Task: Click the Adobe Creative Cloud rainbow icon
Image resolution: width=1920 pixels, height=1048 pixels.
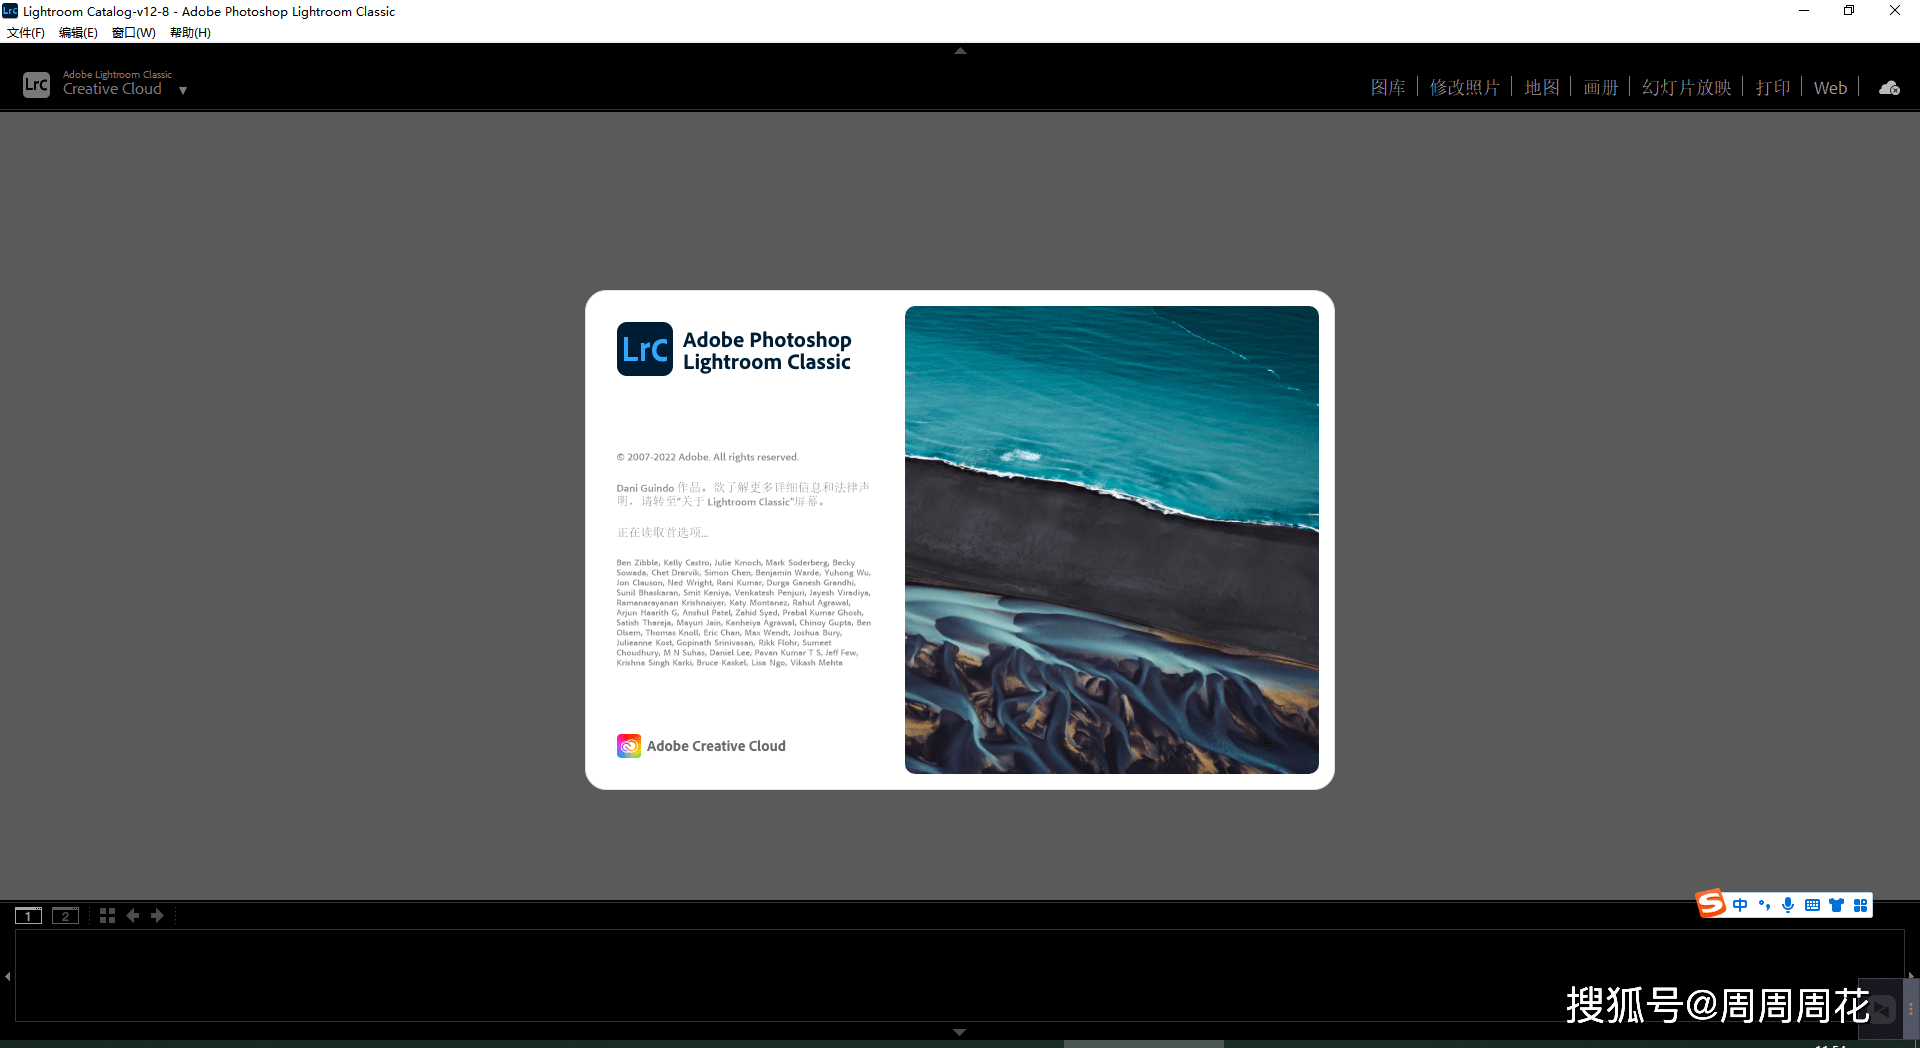Action: point(629,746)
